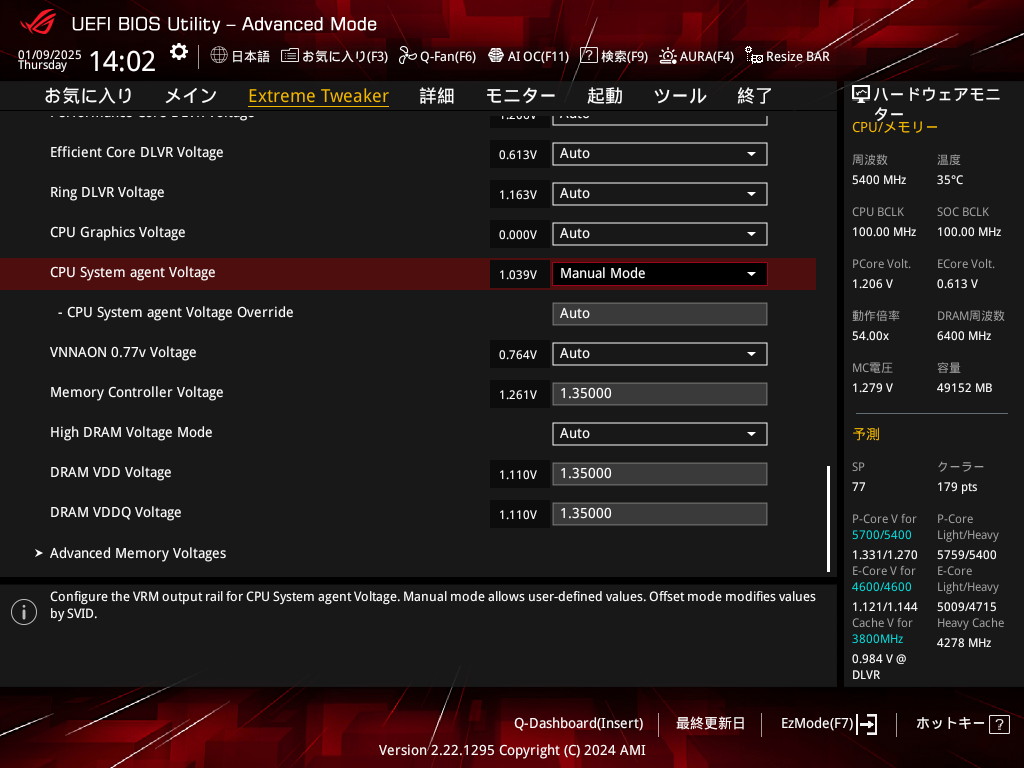Click the DRAM VDDQ Voltage value field
1024x768 pixels.
pos(659,514)
